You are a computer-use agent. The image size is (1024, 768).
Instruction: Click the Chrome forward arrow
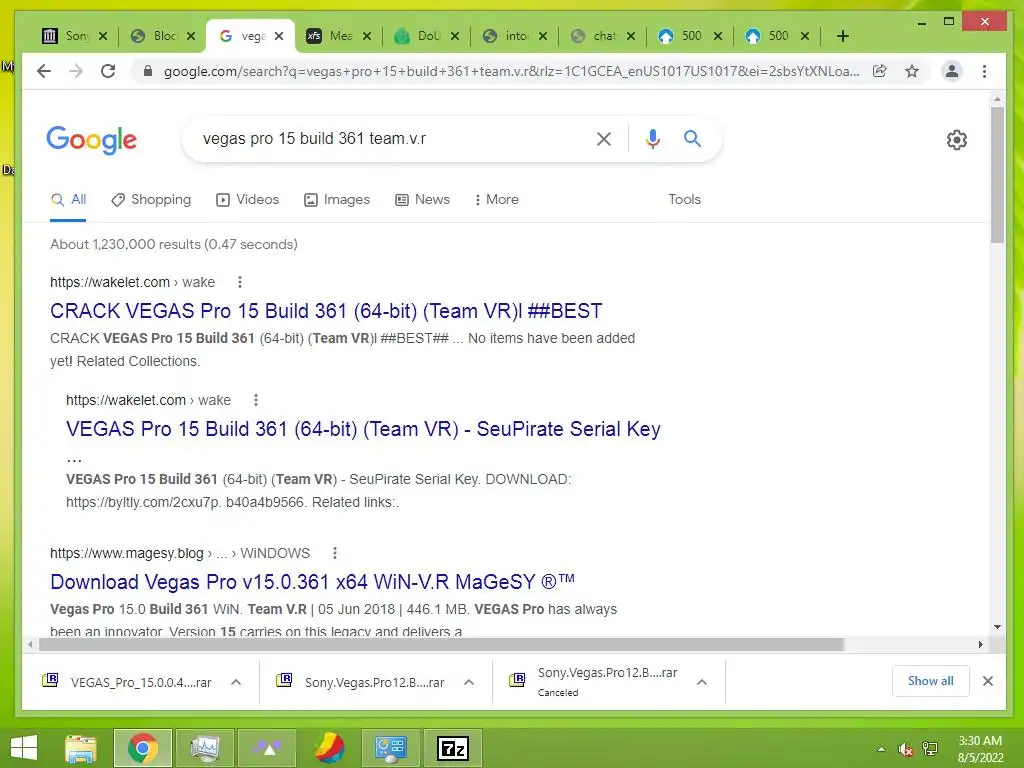76,71
